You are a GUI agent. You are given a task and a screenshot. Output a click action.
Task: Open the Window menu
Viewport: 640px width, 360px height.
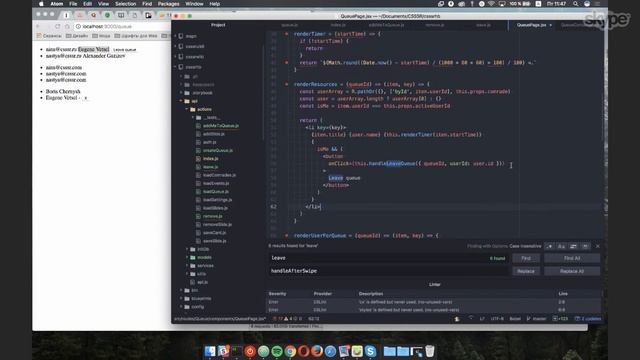(194, 4)
